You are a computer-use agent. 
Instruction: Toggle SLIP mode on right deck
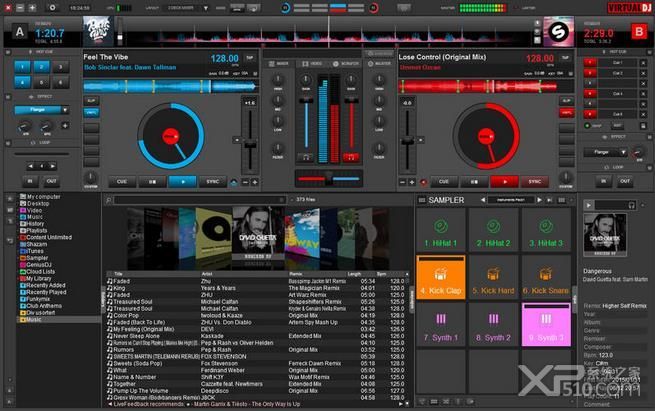[566, 100]
